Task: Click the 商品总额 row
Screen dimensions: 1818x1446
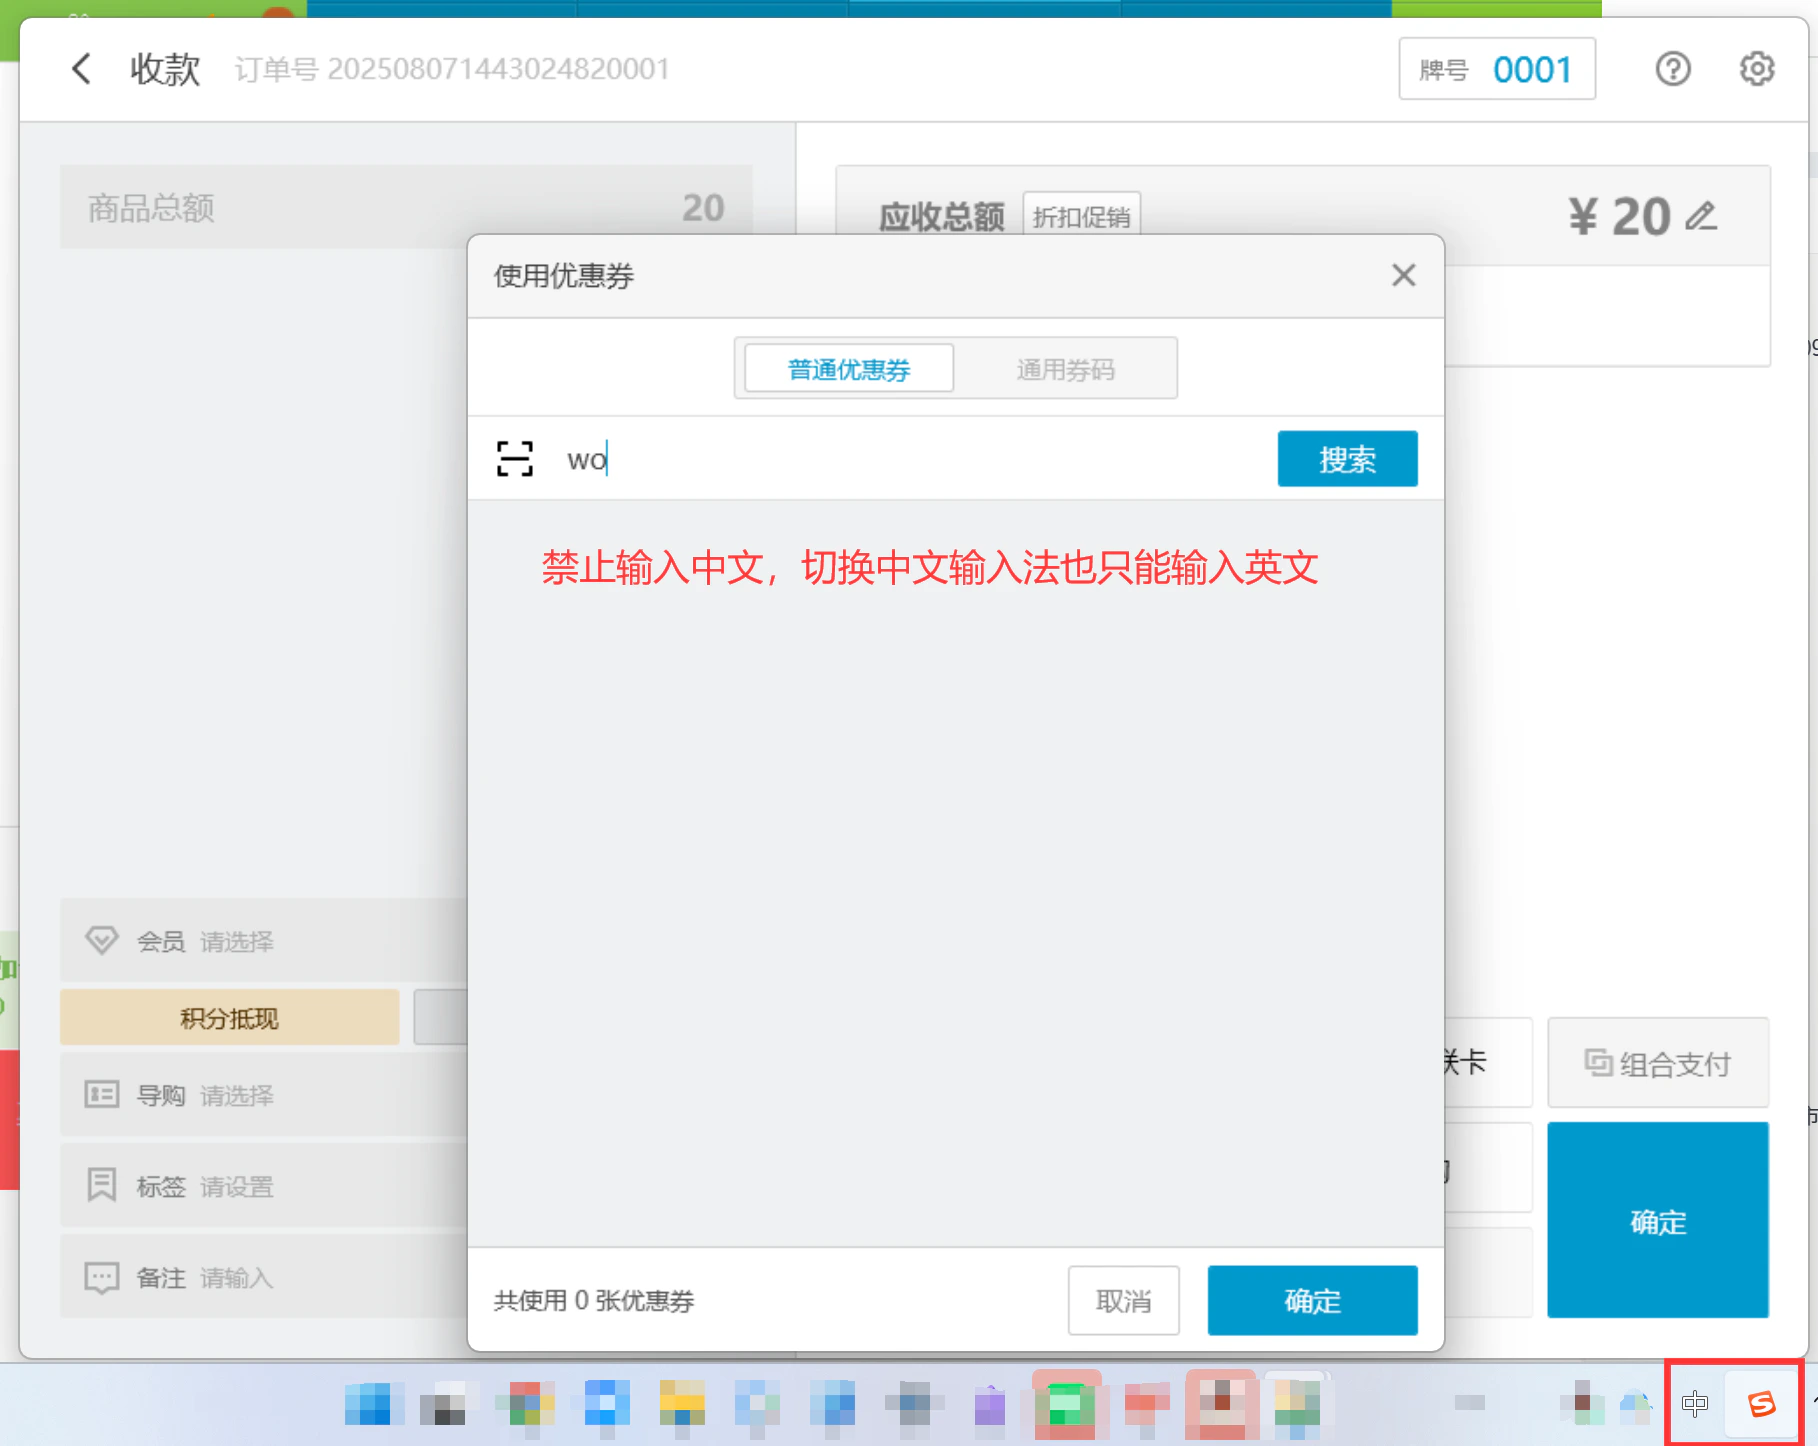Action: tap(406, 207)
